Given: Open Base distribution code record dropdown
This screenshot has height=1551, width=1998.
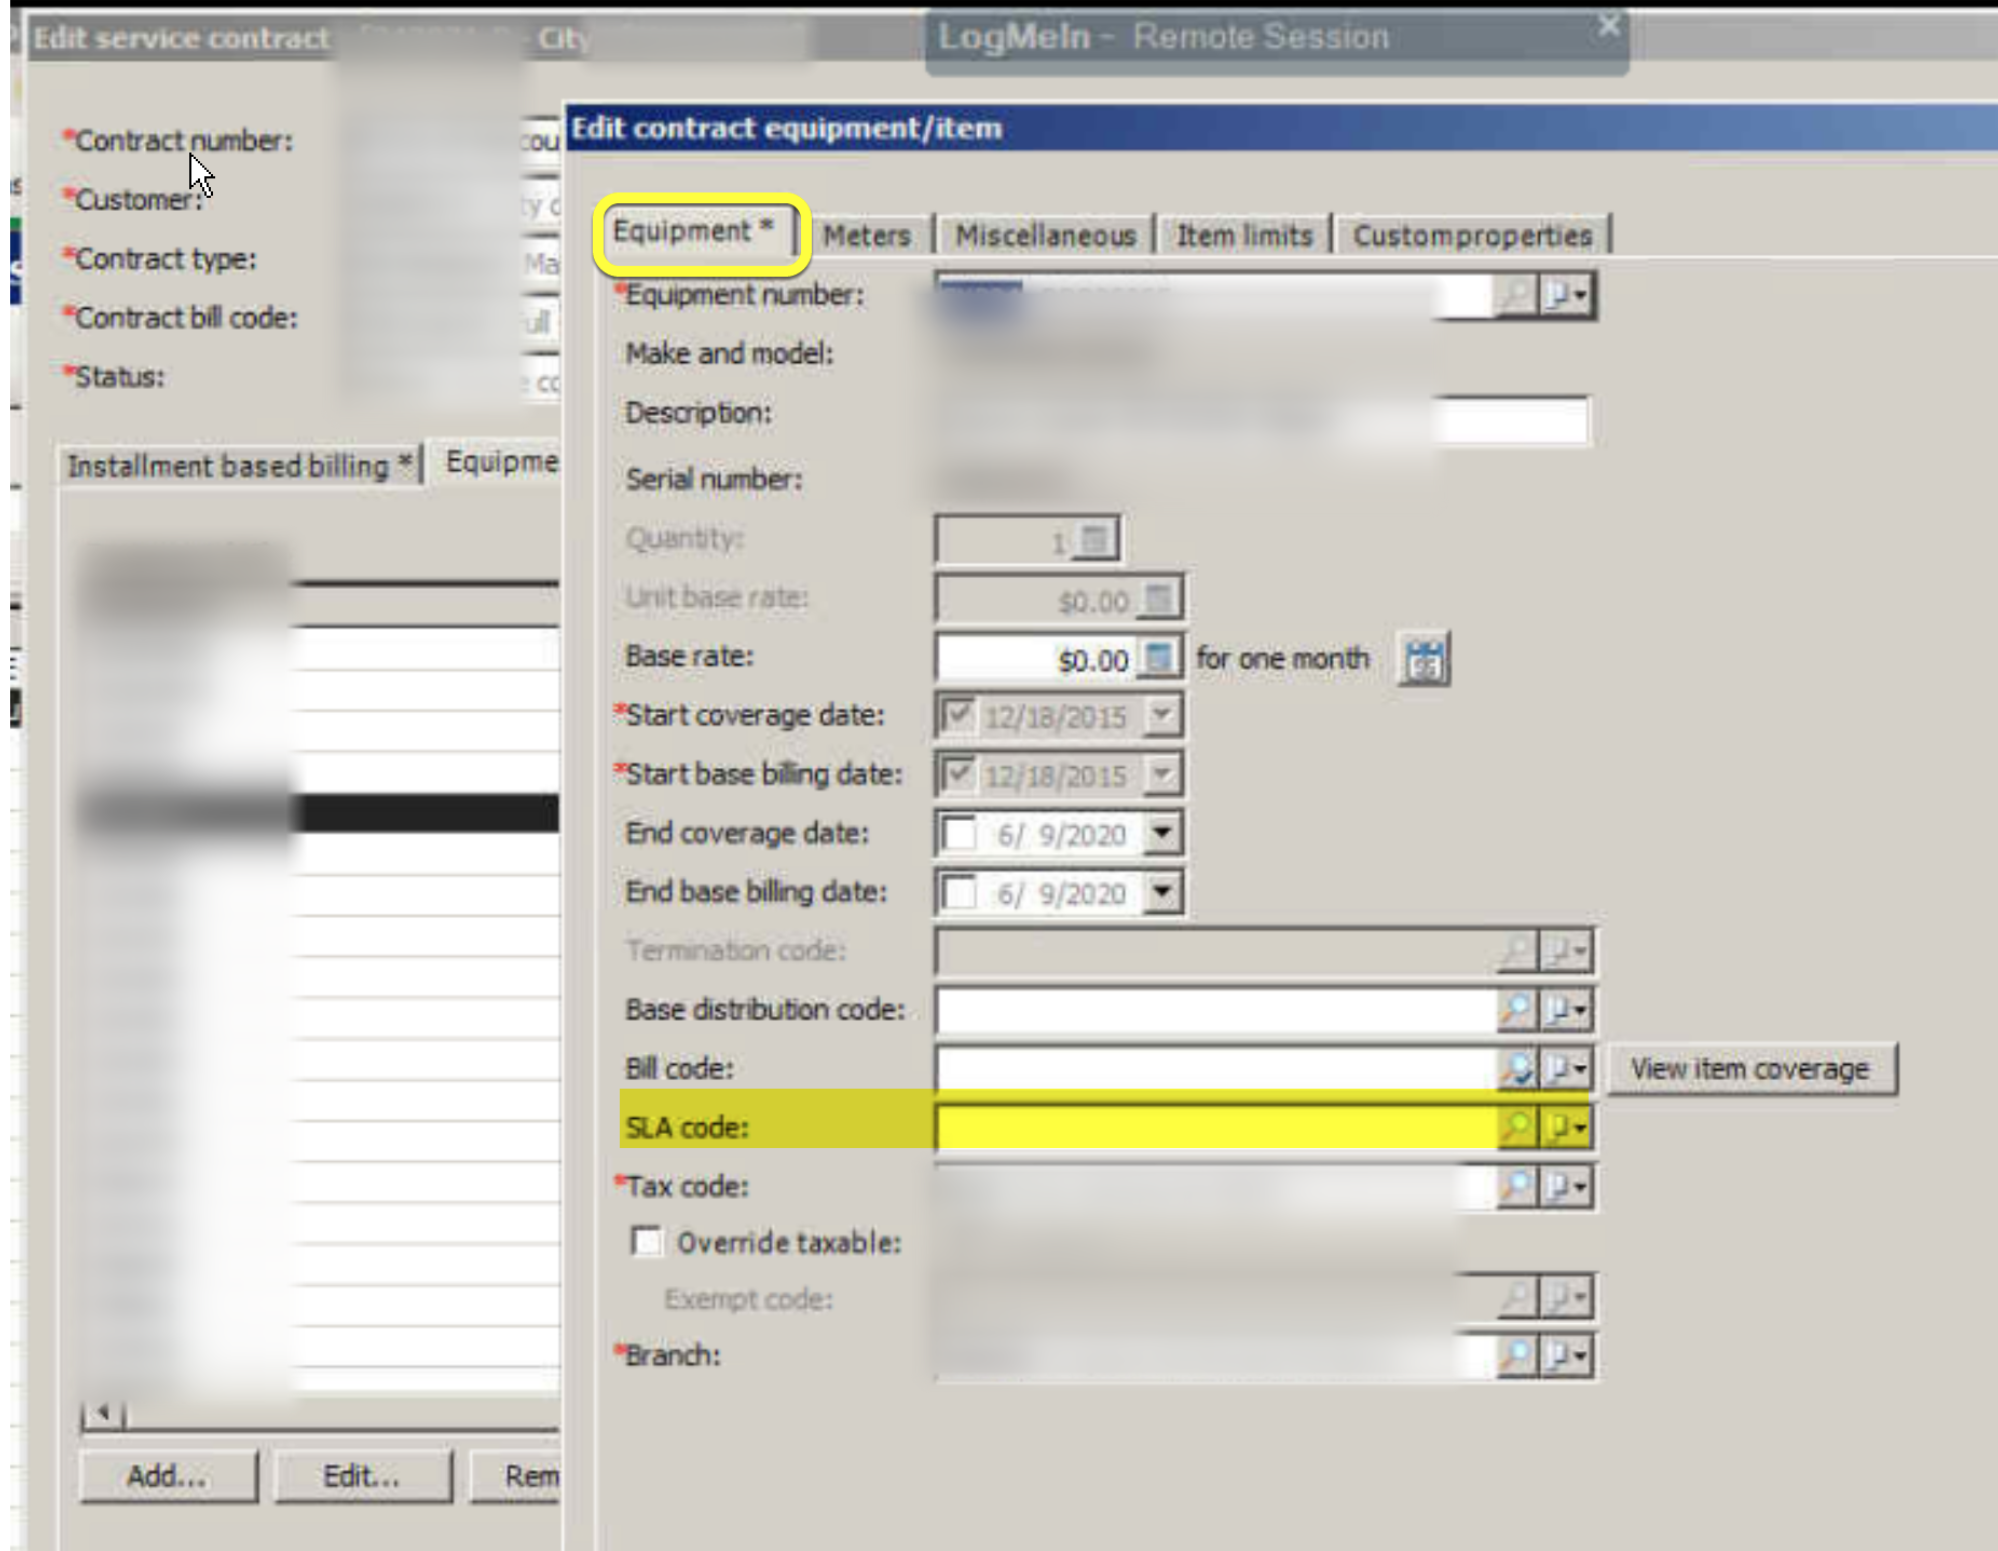Looking at the screenshot, I should click(x=1565, y=1010).
